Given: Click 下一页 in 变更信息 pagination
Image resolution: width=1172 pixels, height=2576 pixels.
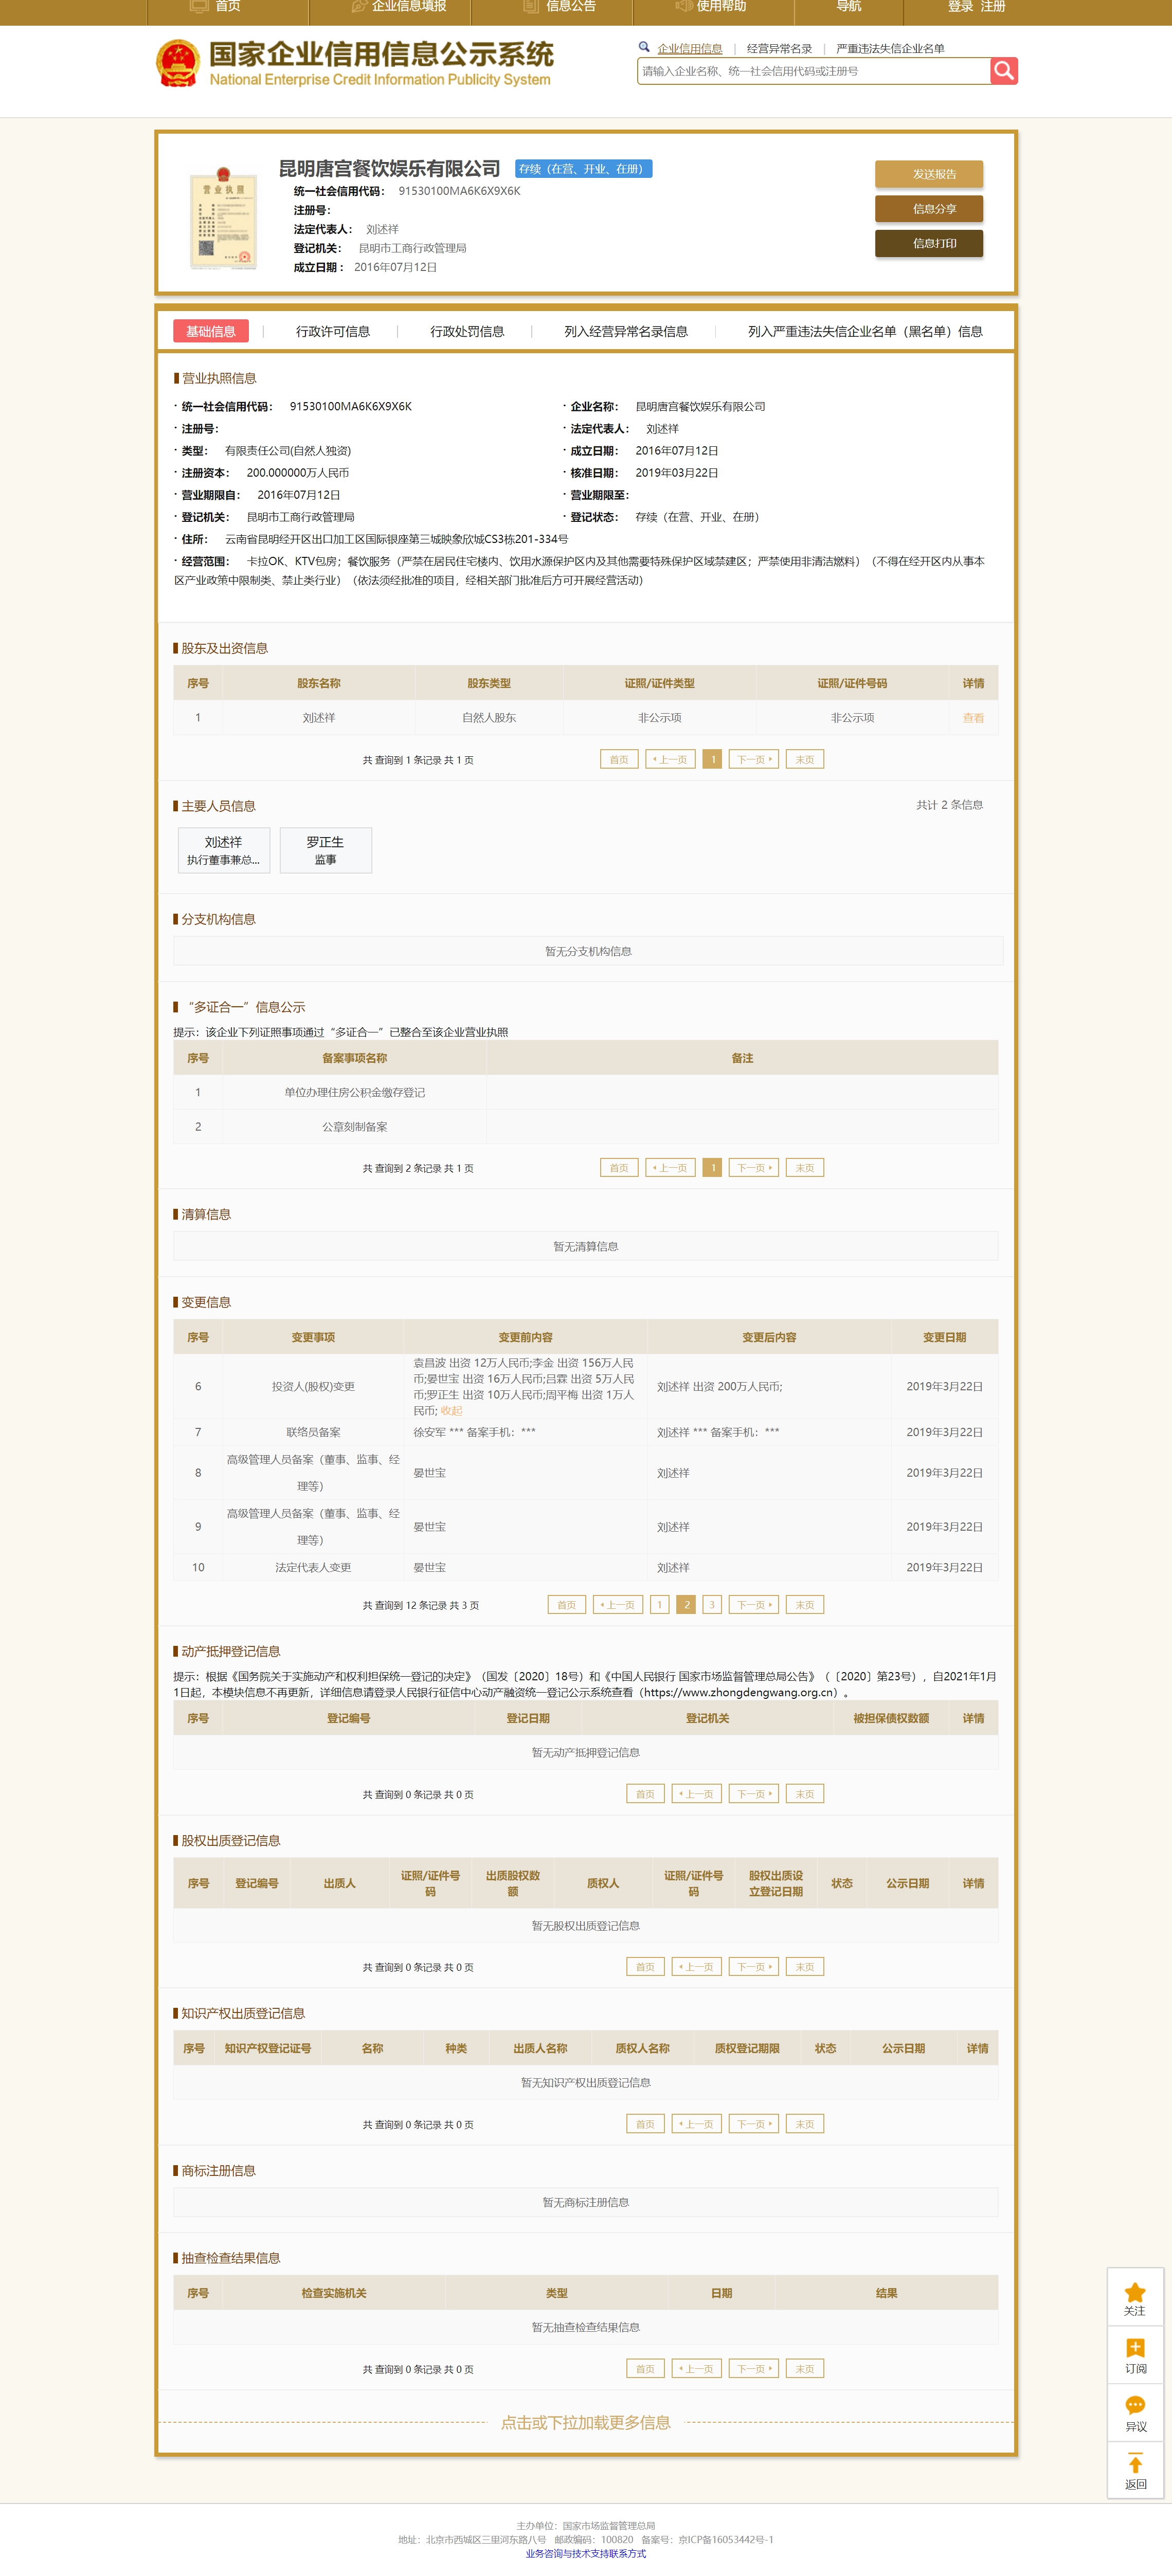Looking at the screenshot, I should [x=753, y=1604].
